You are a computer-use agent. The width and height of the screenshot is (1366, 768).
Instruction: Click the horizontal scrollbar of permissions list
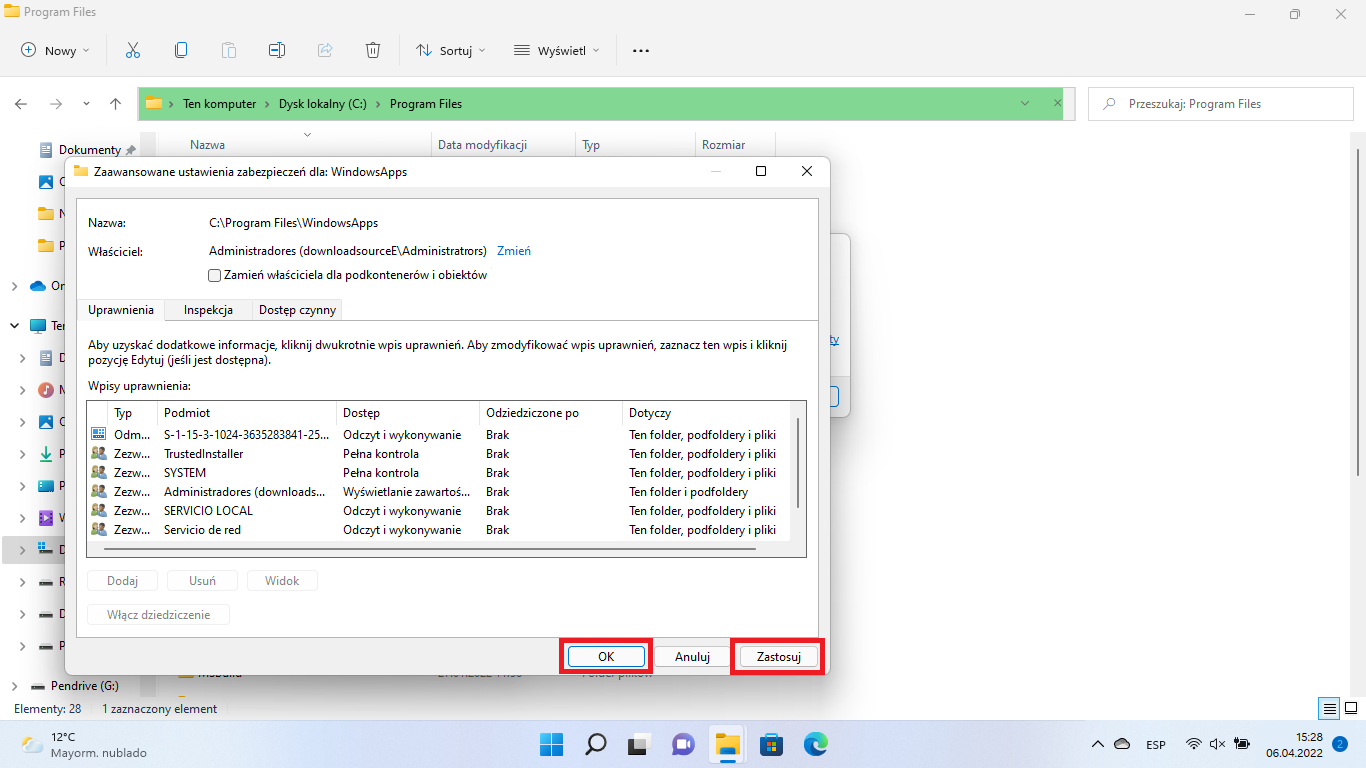pos(430,549)
